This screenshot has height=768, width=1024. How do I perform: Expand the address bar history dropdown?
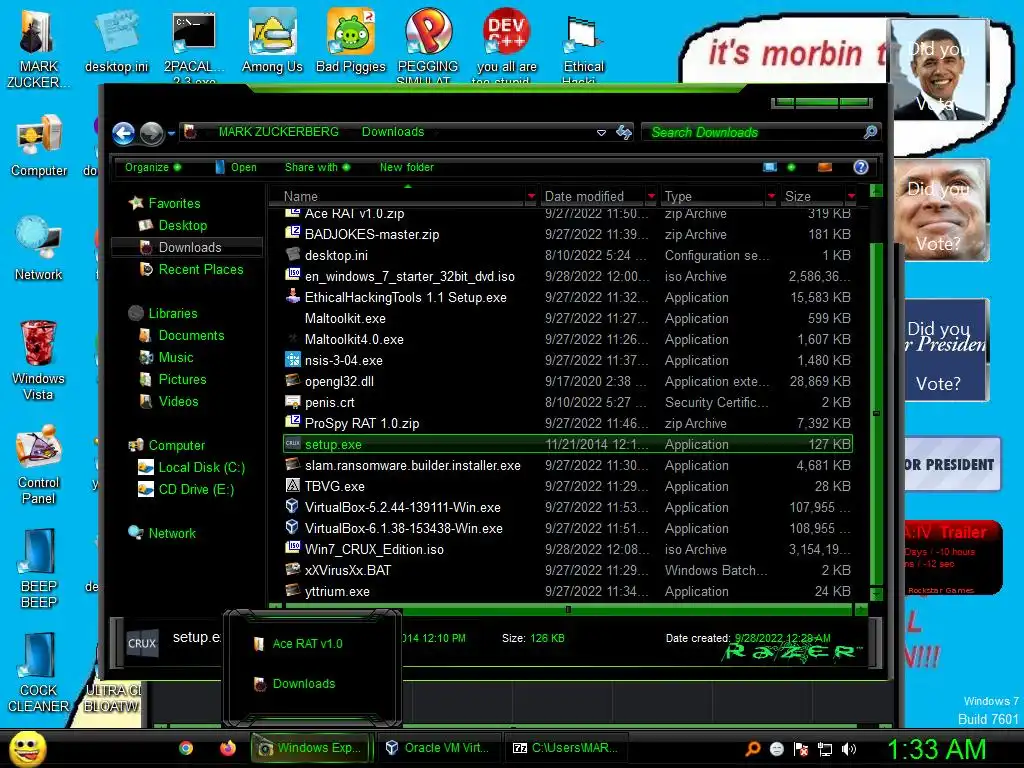pos(601,133)
